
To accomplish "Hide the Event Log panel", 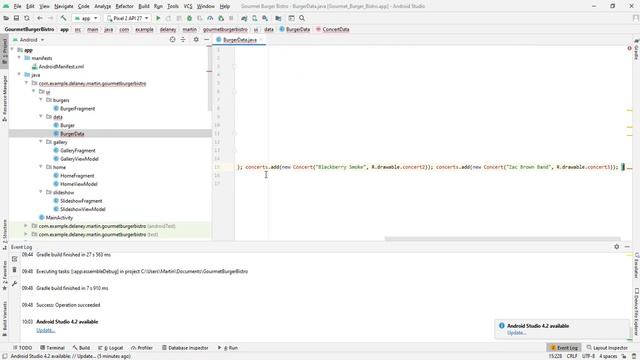I will pos(627,247).
